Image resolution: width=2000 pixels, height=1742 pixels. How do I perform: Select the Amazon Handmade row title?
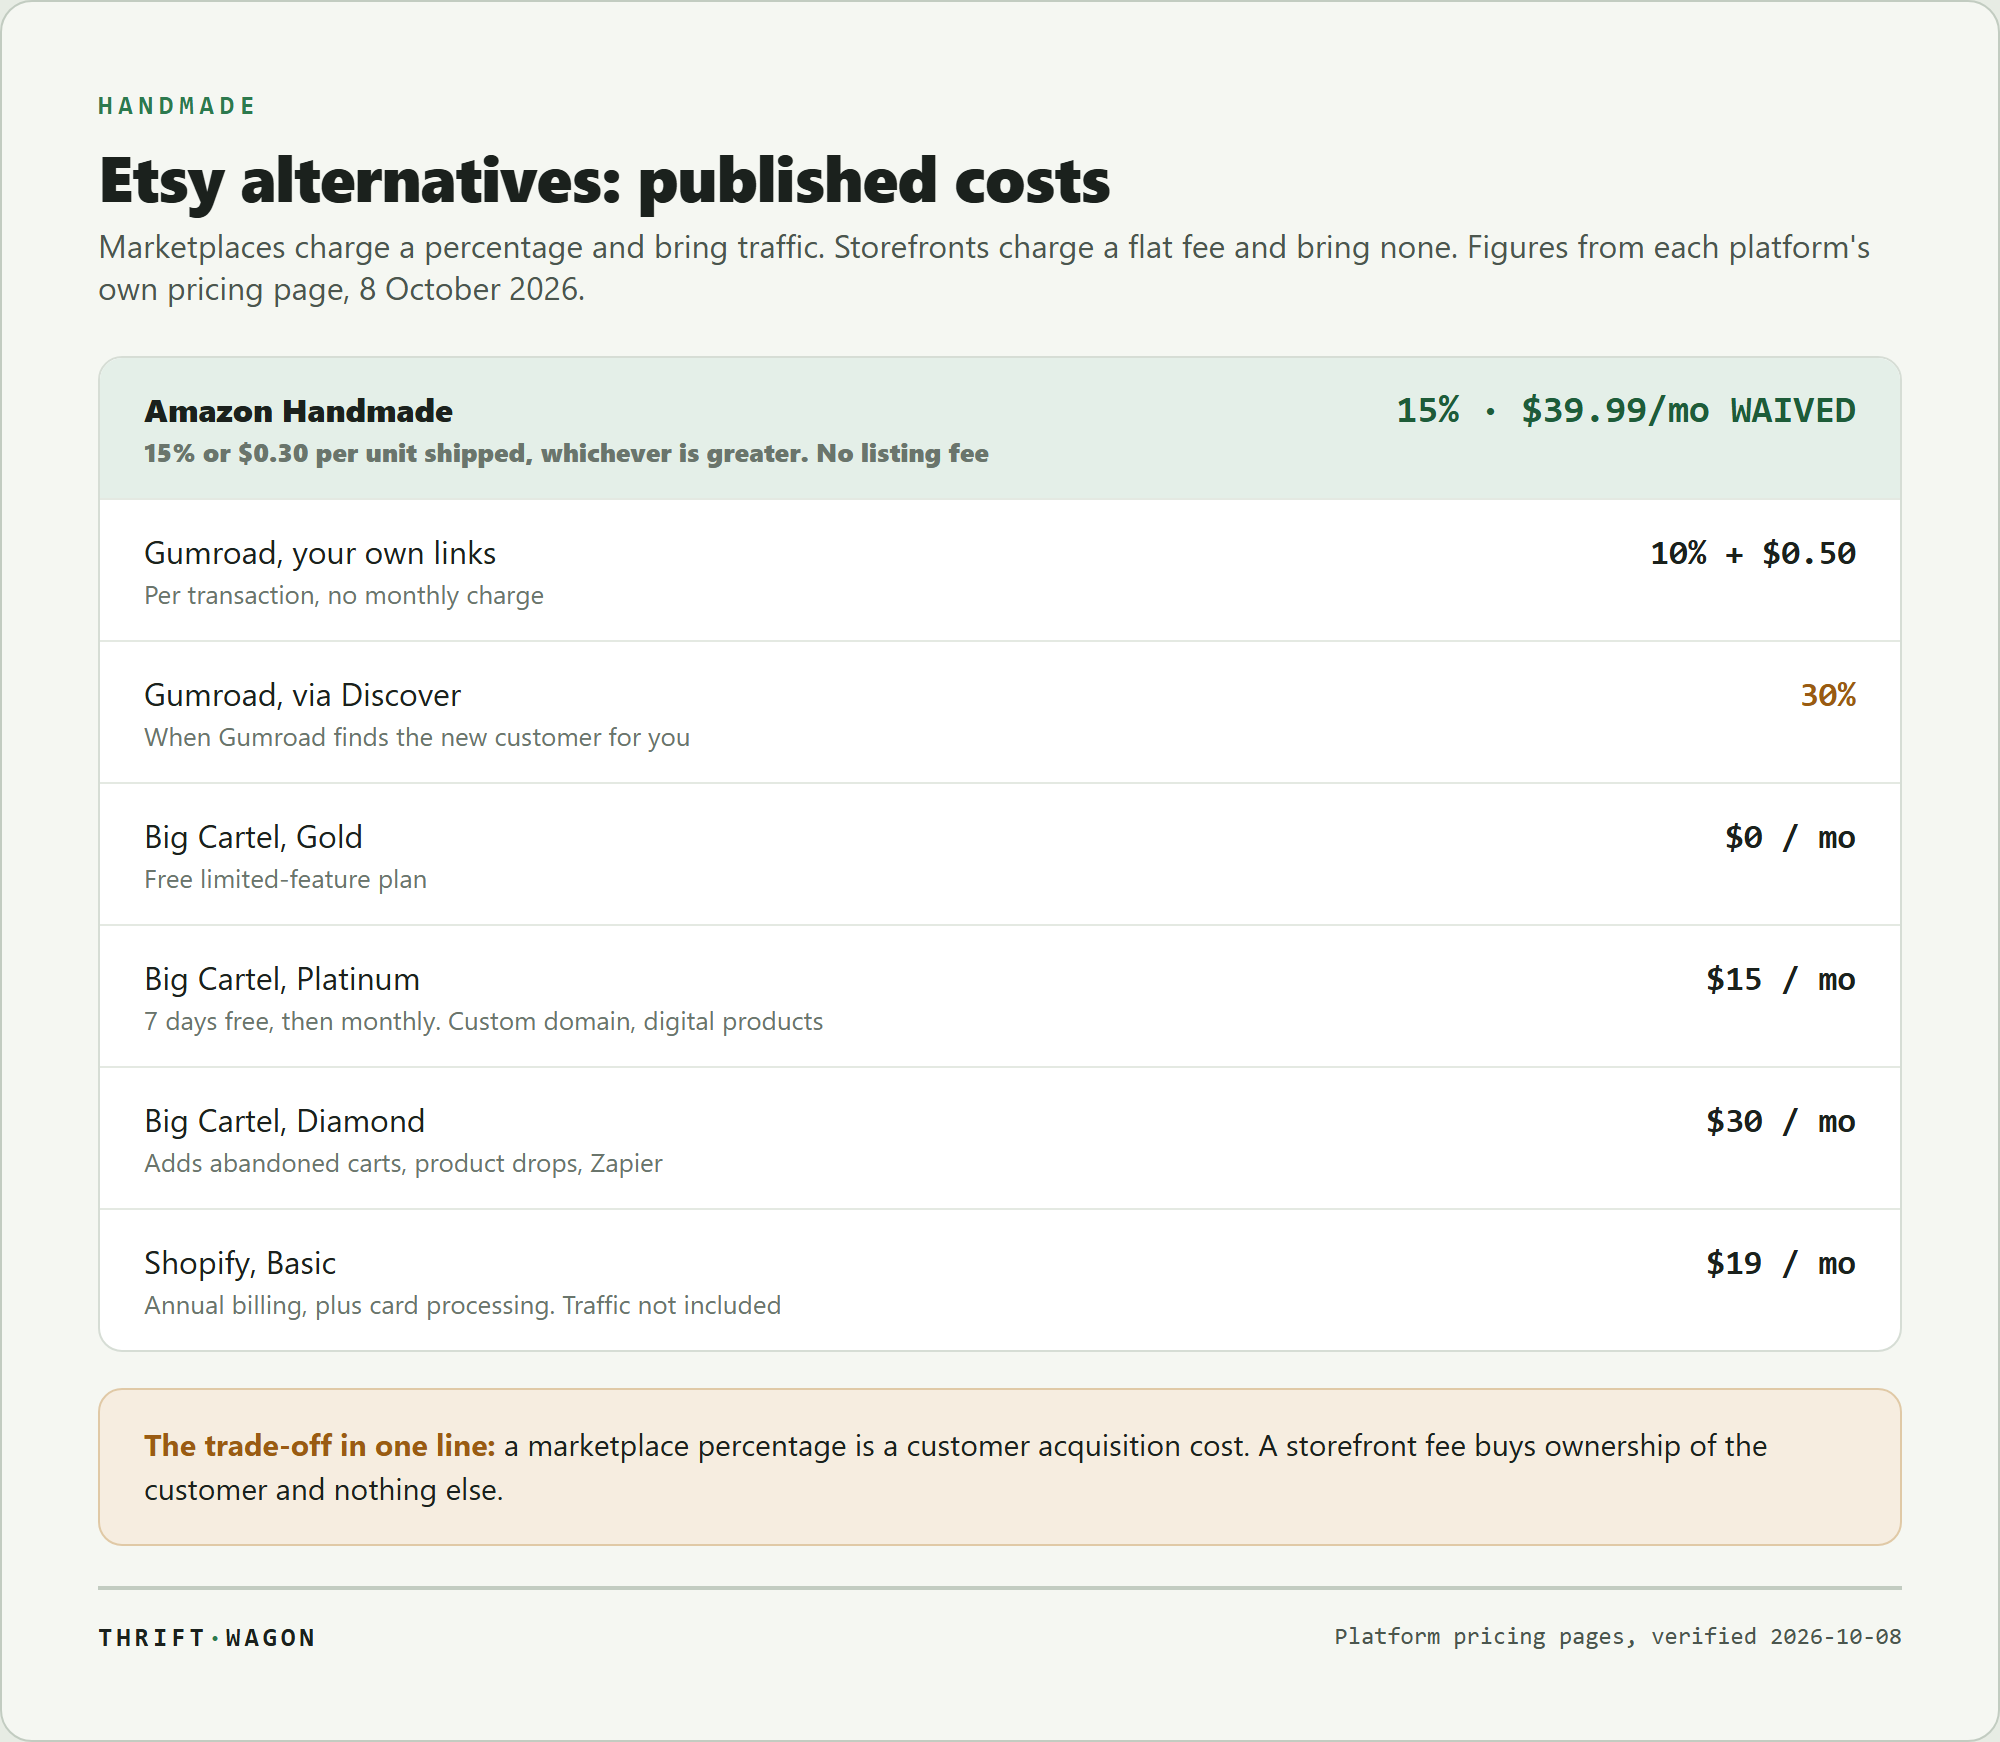(x=298, y=411)
